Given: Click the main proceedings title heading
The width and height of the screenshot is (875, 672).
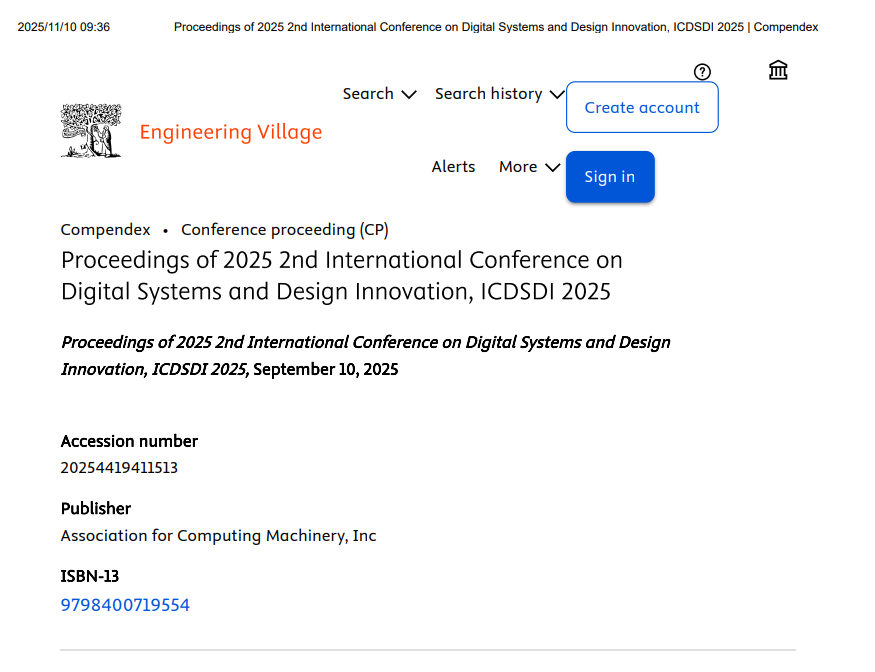Looking at the screenshot, I should click(341, 276).
